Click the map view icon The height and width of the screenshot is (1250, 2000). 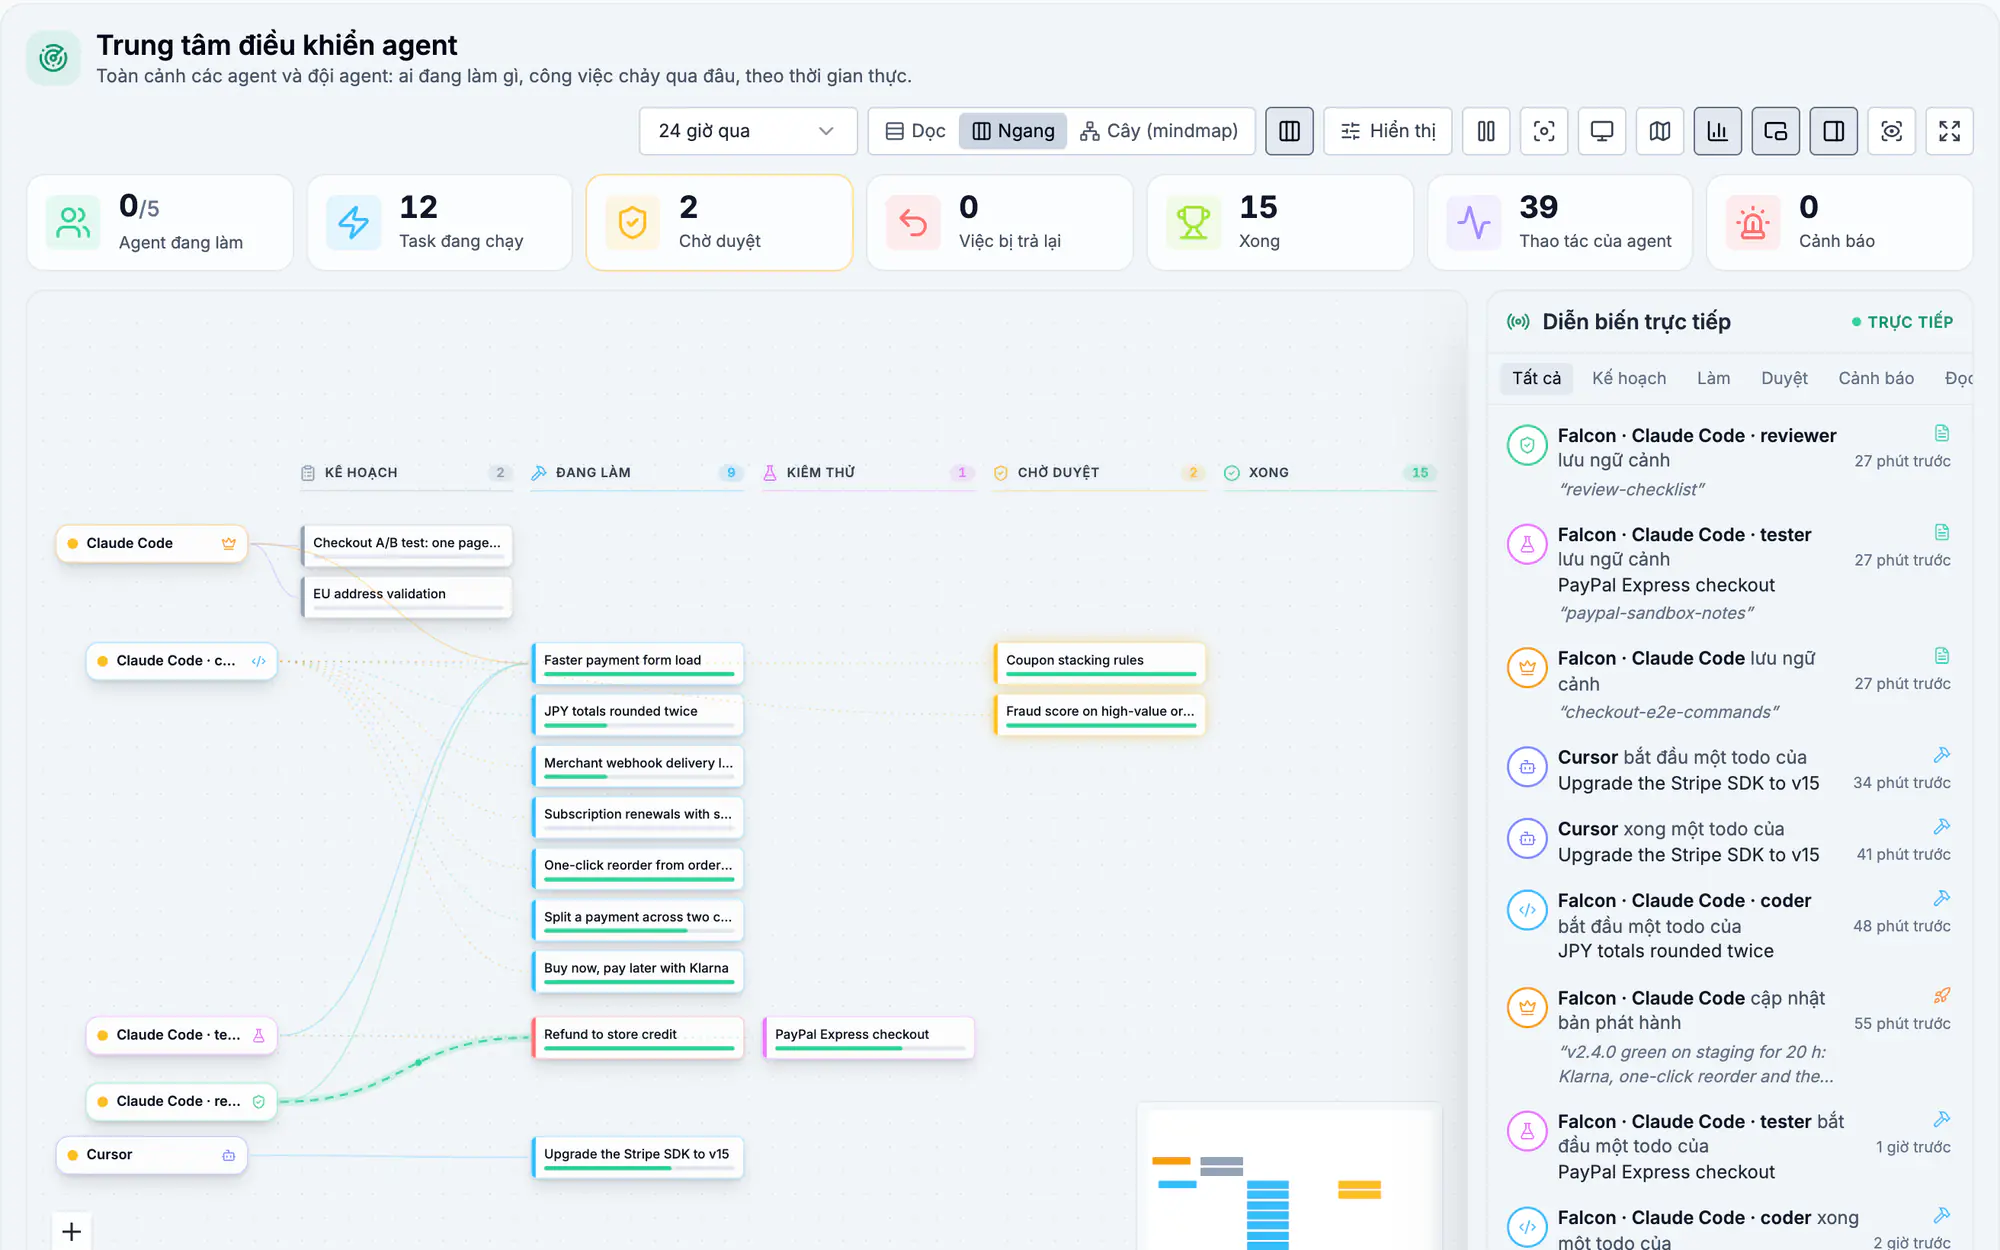tap(1660, 131)
